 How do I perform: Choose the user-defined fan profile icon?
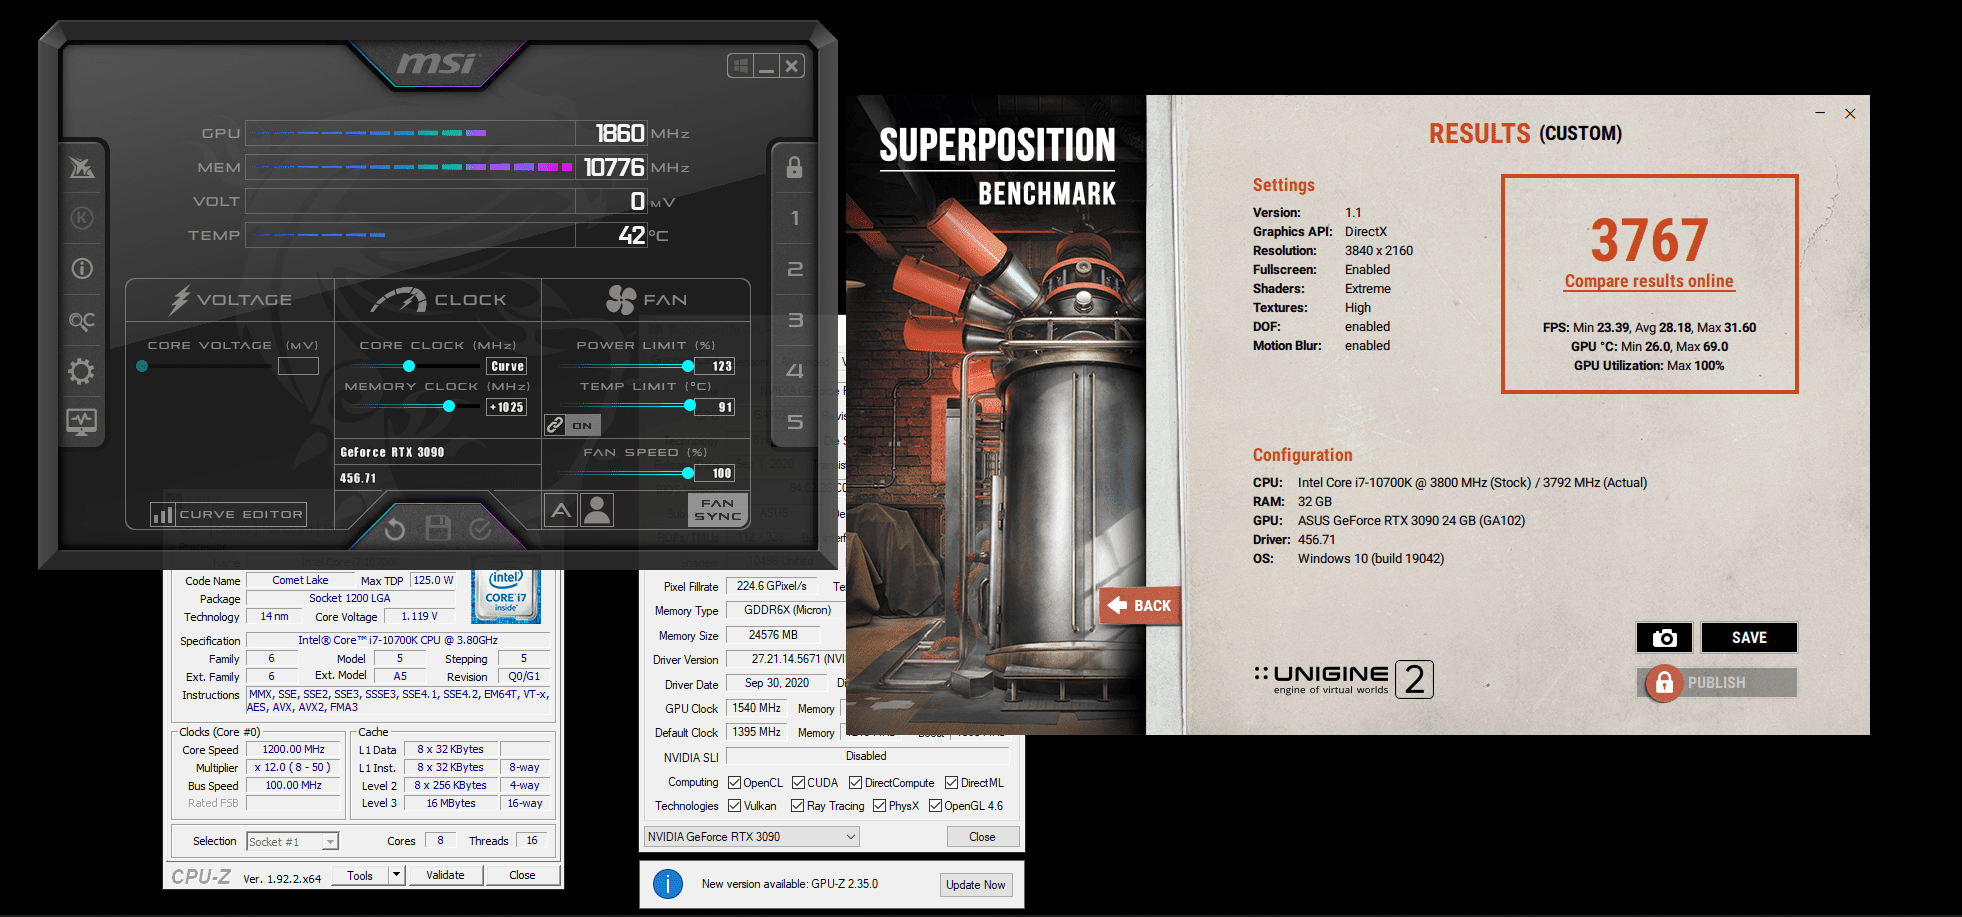[597, 510]
